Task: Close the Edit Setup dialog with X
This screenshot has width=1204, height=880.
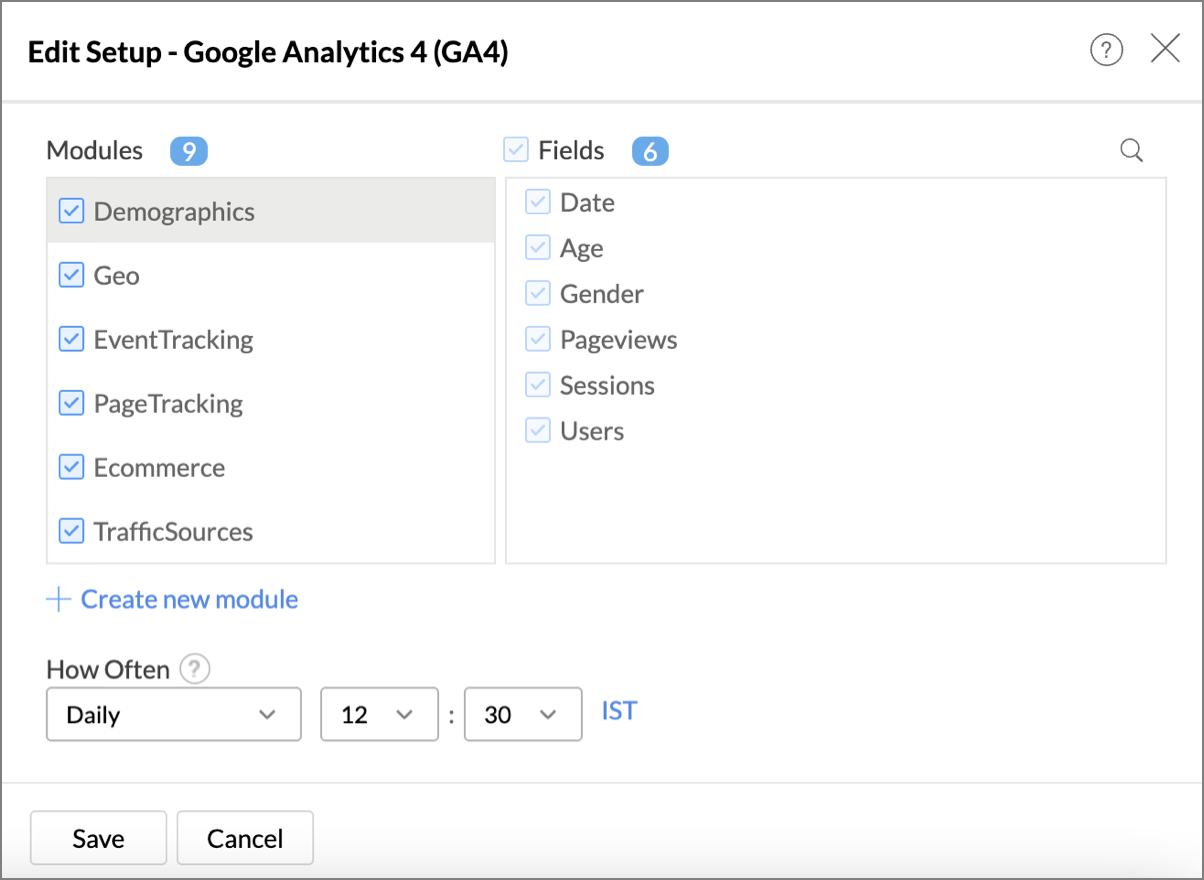Action: [x=1165, y=49]
